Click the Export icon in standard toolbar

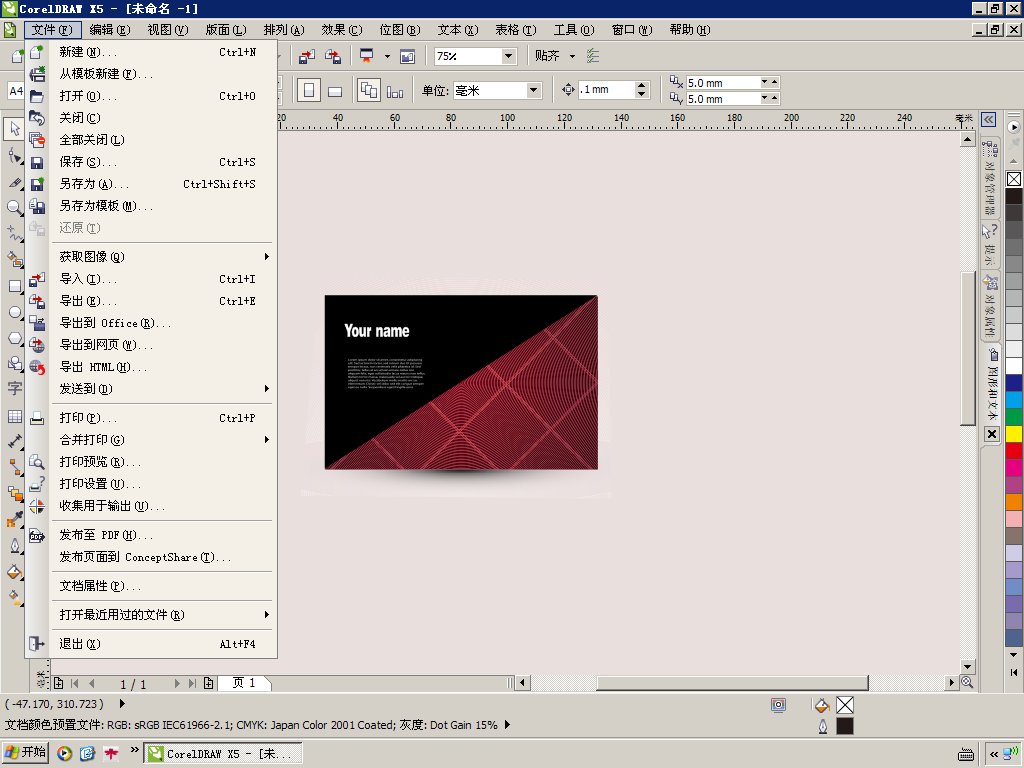point(333,57)
